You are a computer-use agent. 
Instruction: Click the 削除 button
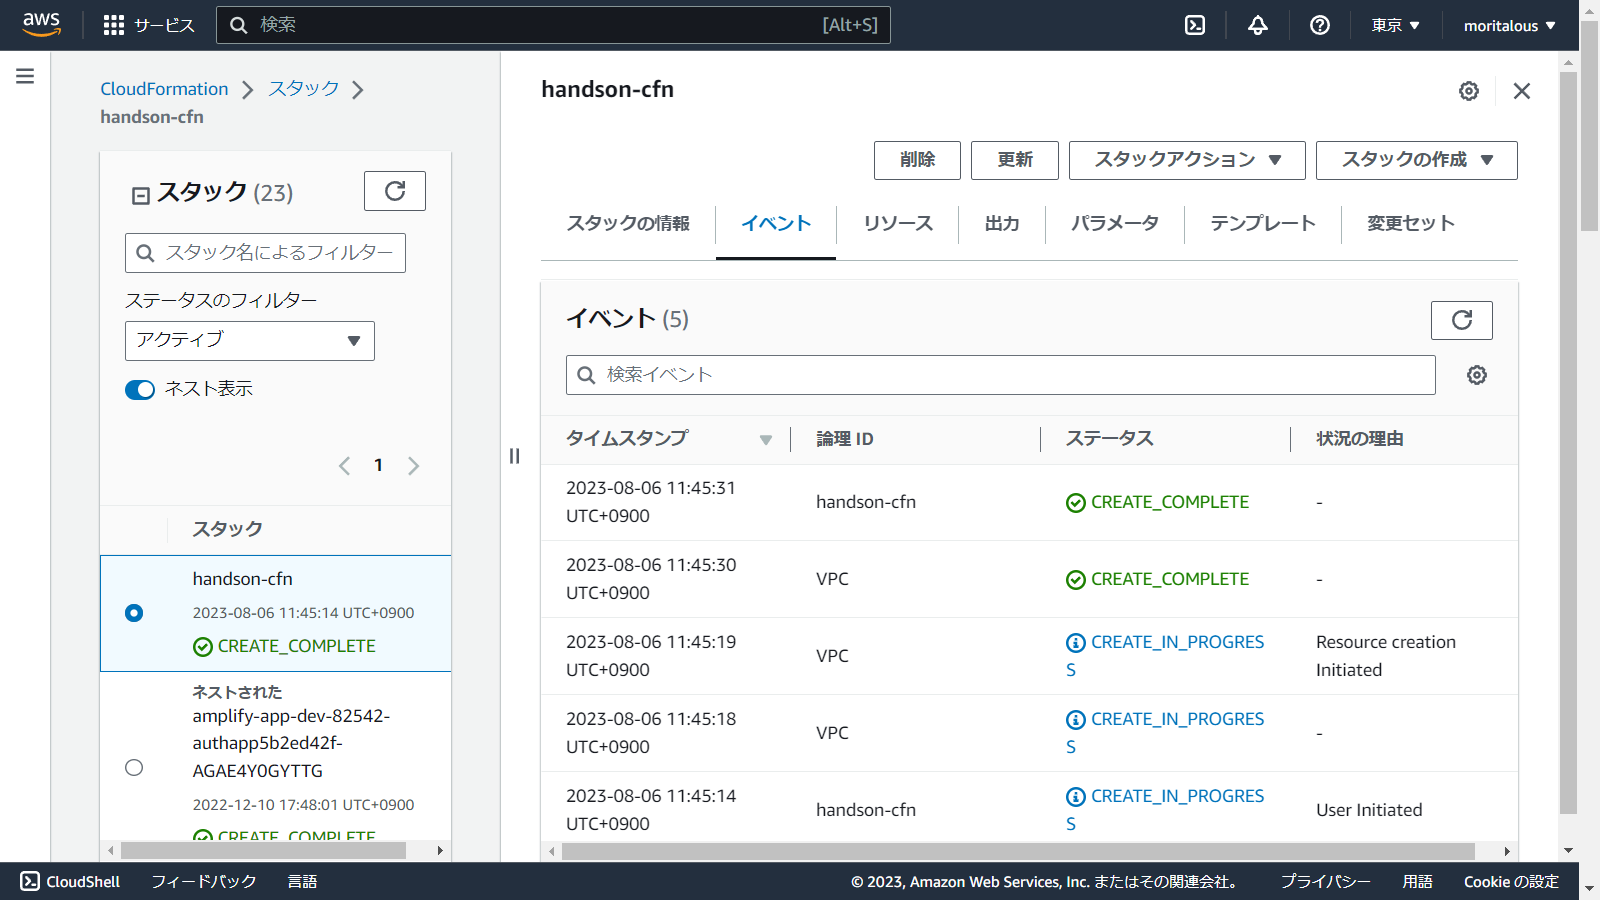click(x=916, y=160)
